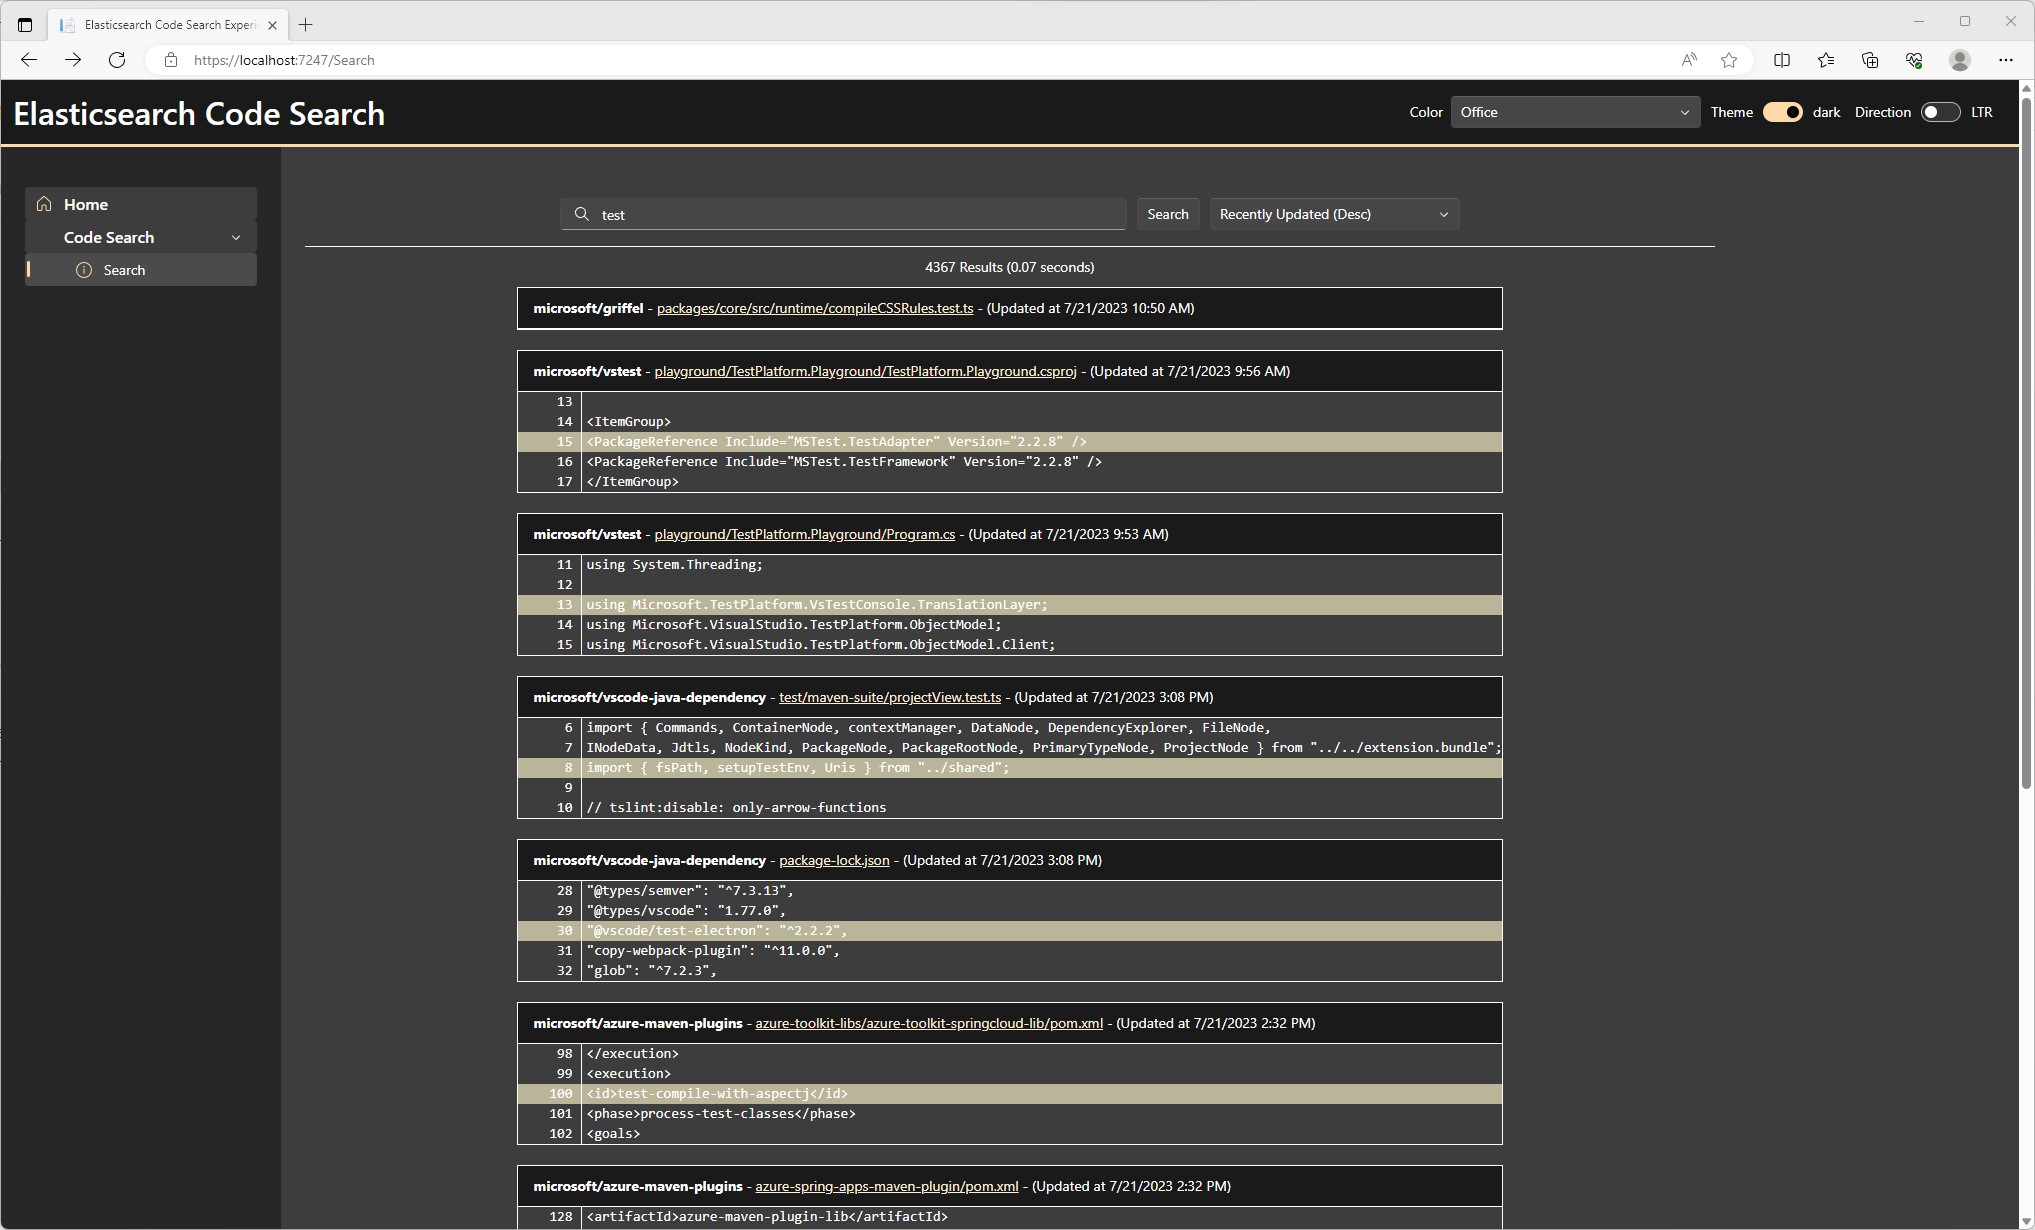Click highlighted line 30 test-electron

tap(1010, 931)
